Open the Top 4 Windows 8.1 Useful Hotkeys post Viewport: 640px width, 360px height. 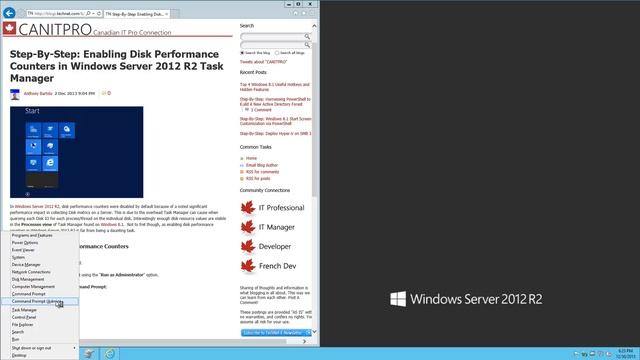[x=275, y=87]
